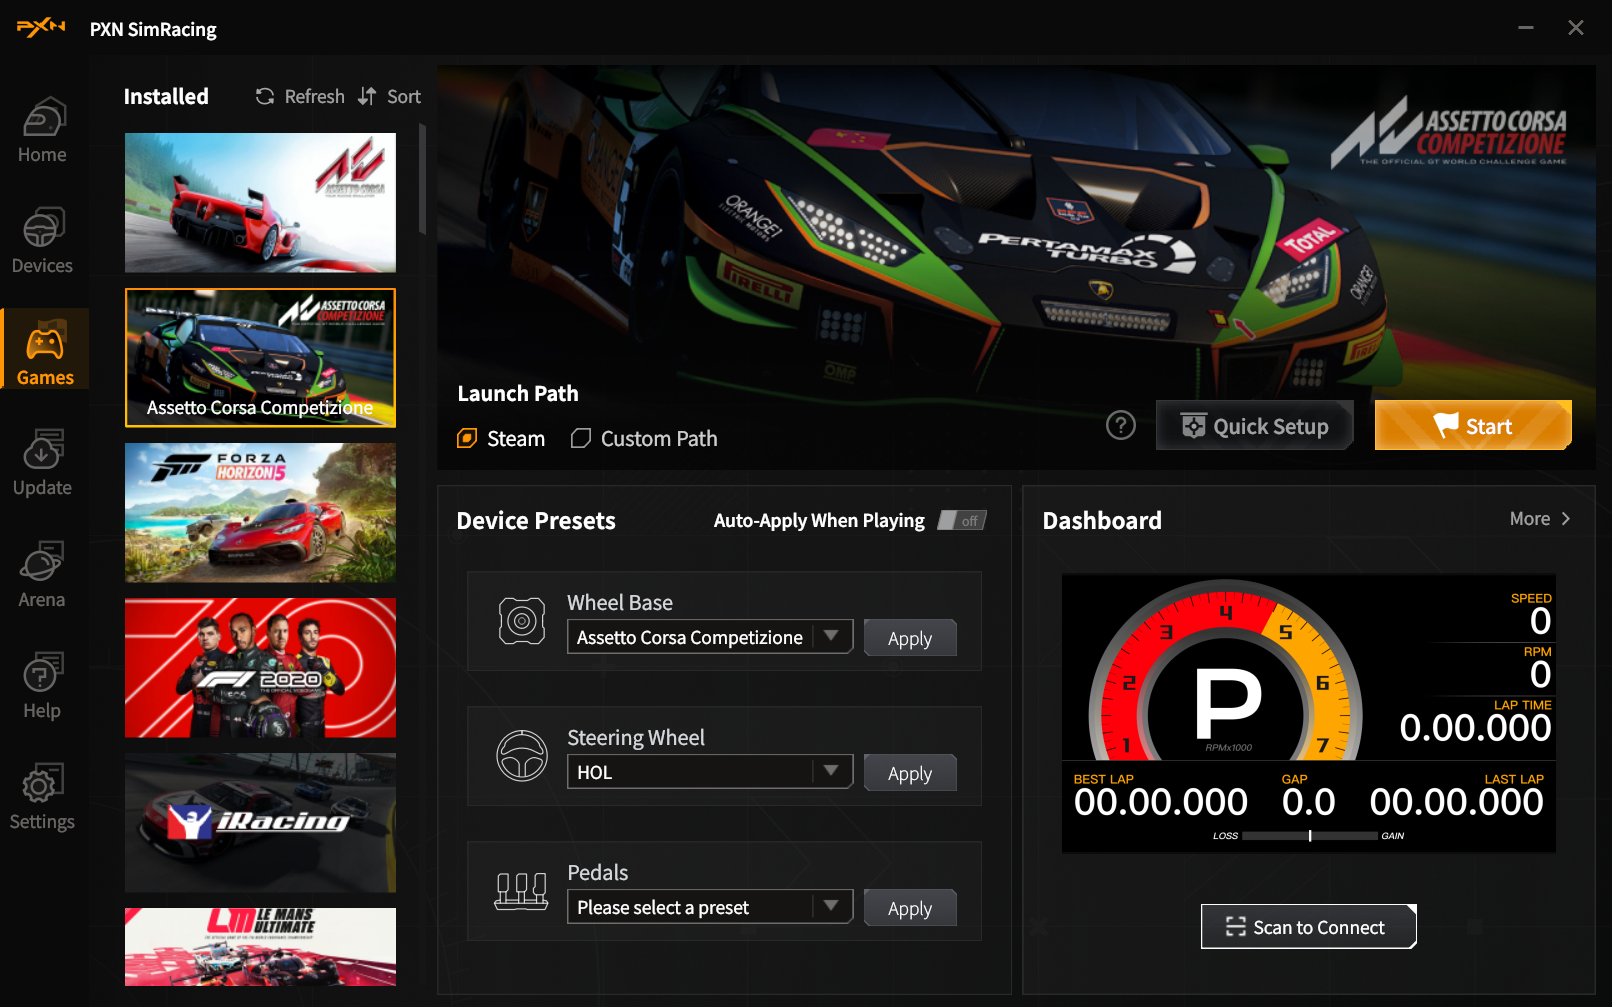Toggle Auto-Apply When Playing switch
Screen dimensions: 1612x1007
[961, 521]
